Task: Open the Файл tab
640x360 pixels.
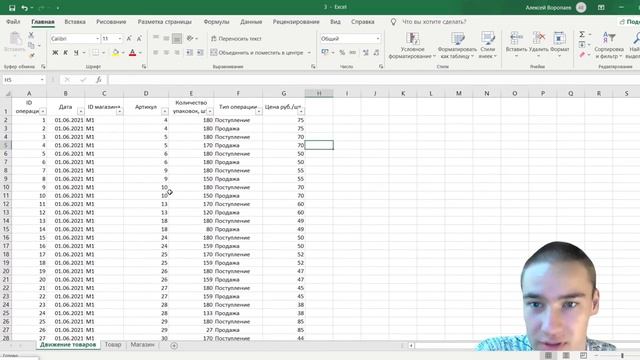Action: [x=13, y=22]
